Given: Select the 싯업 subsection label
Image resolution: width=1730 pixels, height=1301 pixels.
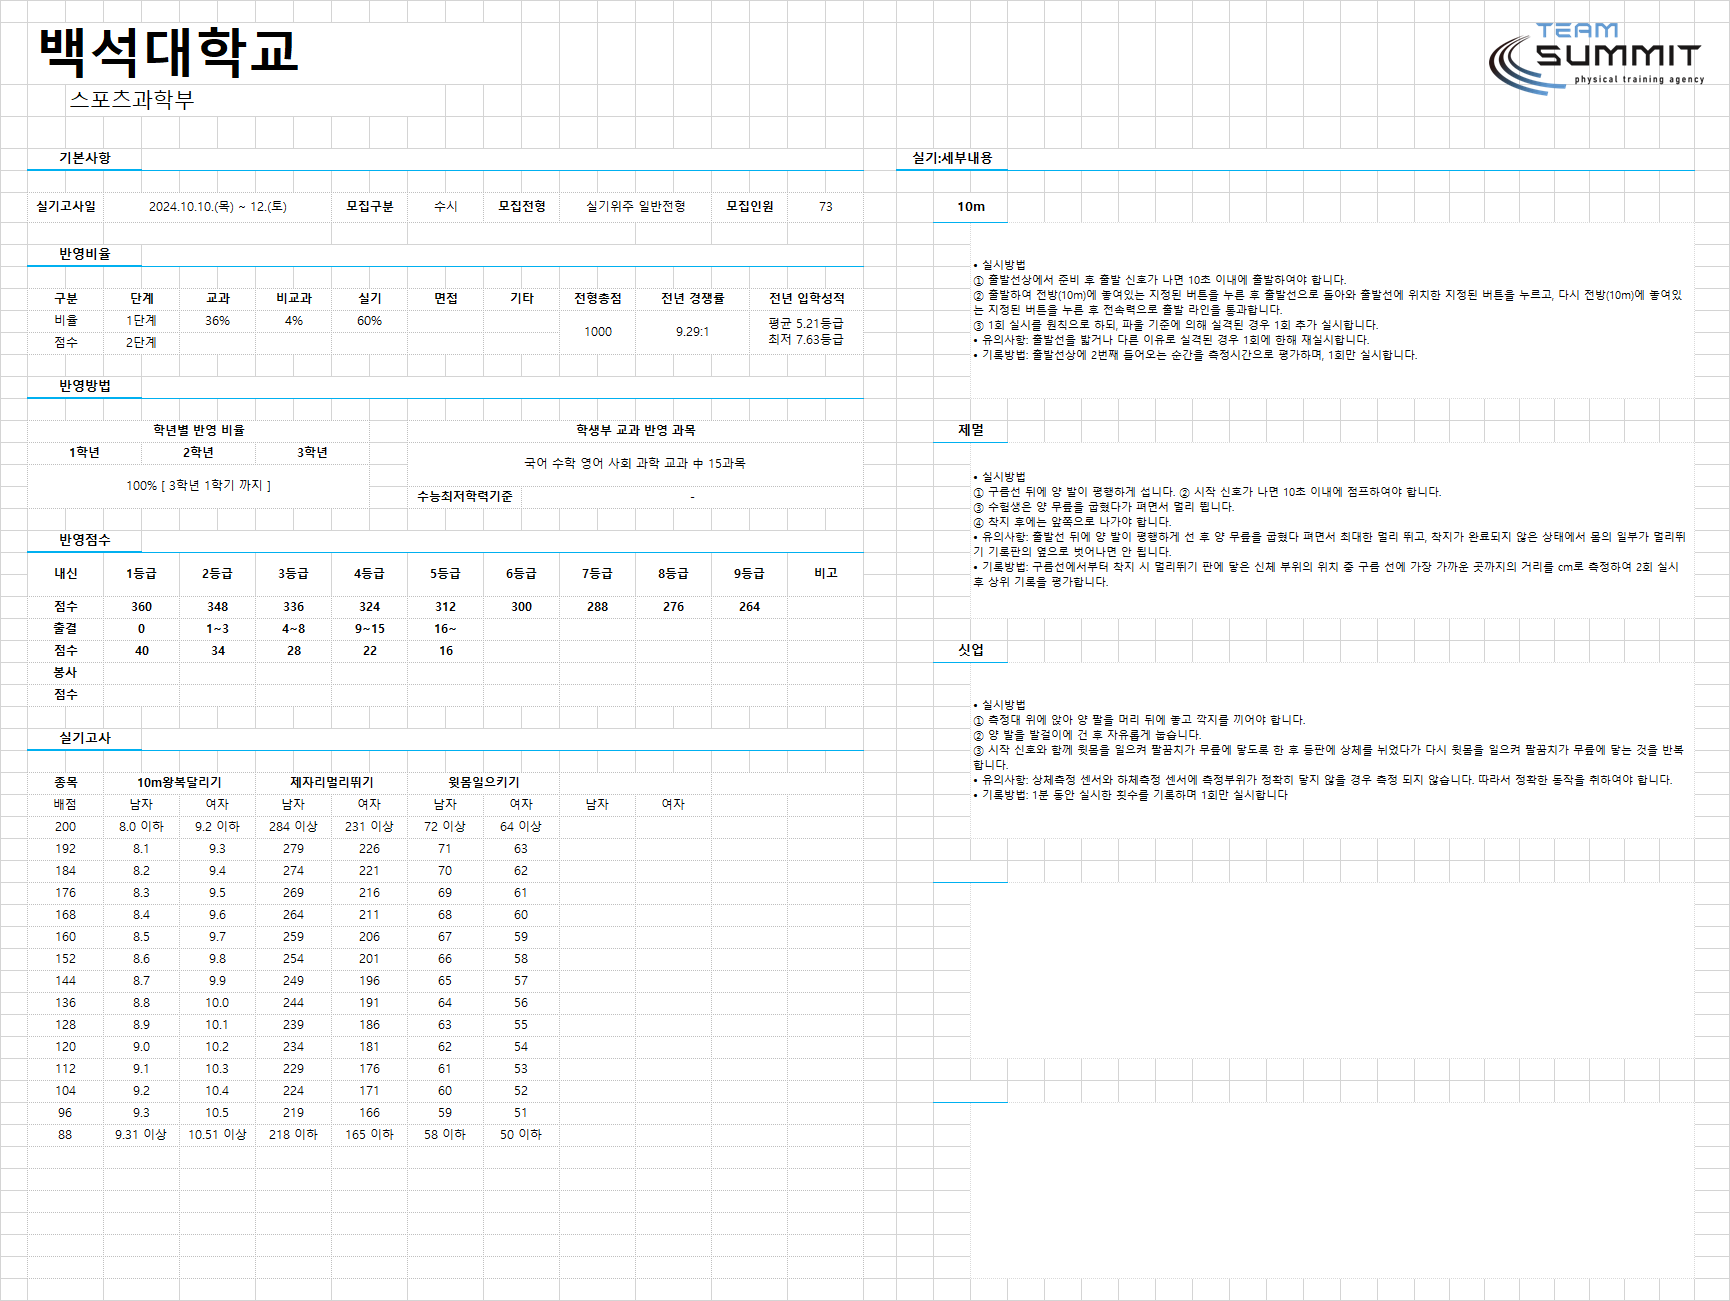Looking at the screenshot, I should pos(971,650).
